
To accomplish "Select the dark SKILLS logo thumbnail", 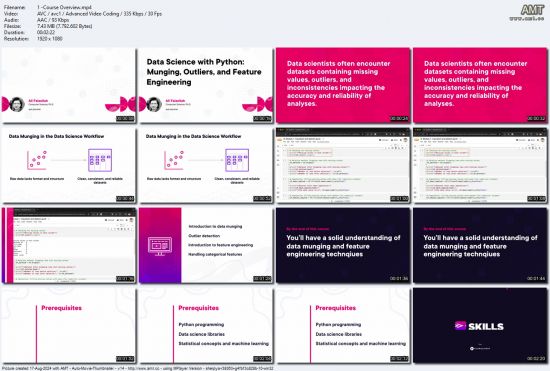I will (x=480, y=325).
